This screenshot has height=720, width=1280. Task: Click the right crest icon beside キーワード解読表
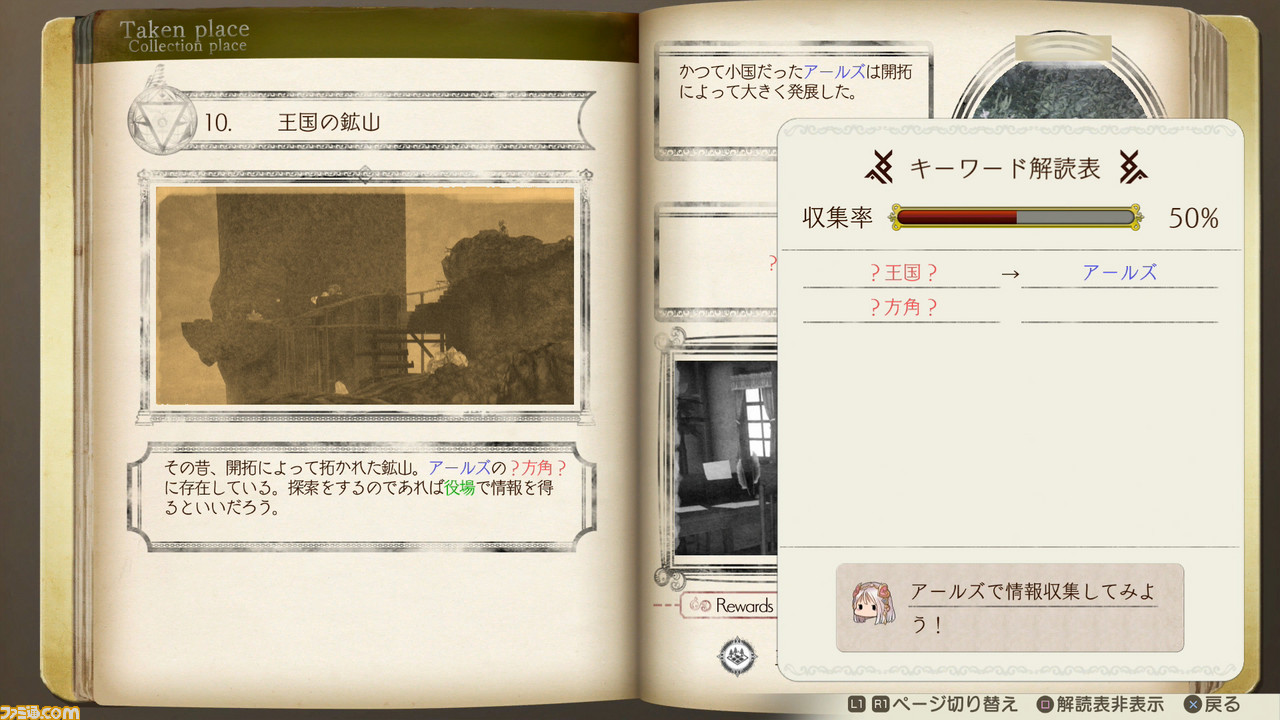(x=1132, y=167)
